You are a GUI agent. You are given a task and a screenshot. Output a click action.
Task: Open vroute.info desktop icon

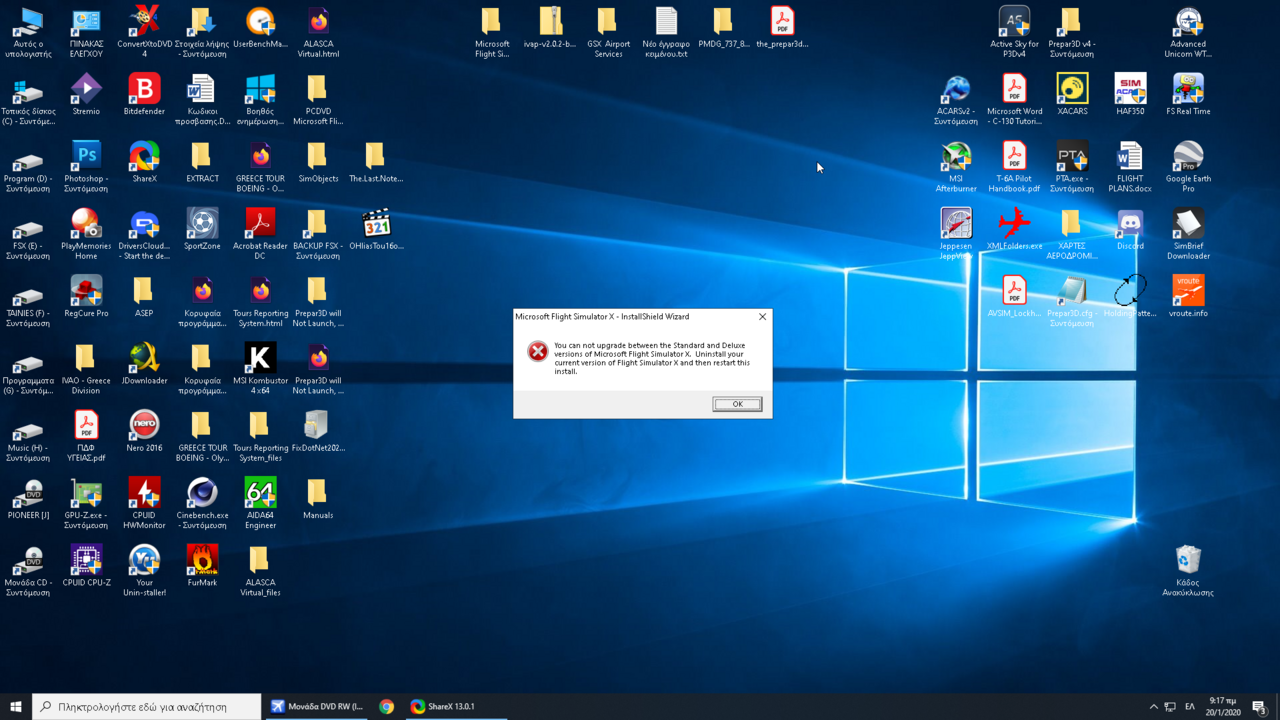pos(1188,296)
